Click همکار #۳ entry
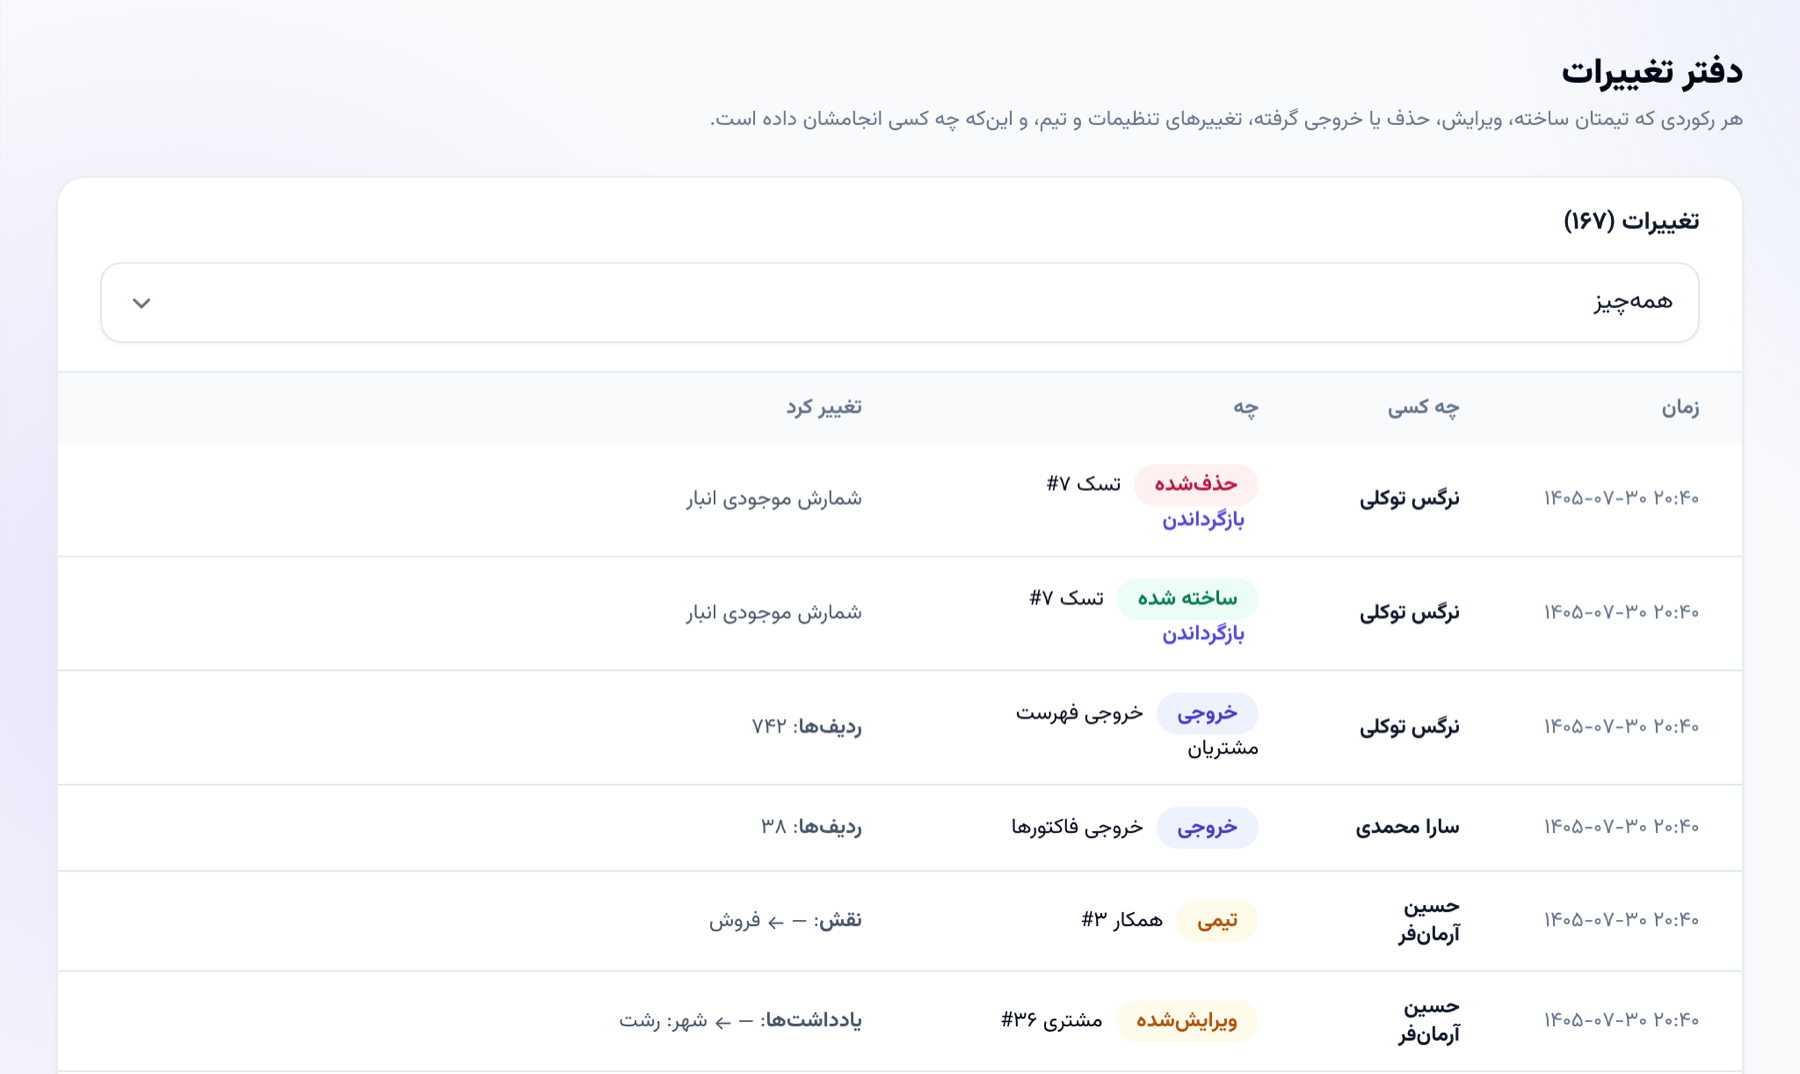The image size is (1800, 1074). [x=1122, y=920]
